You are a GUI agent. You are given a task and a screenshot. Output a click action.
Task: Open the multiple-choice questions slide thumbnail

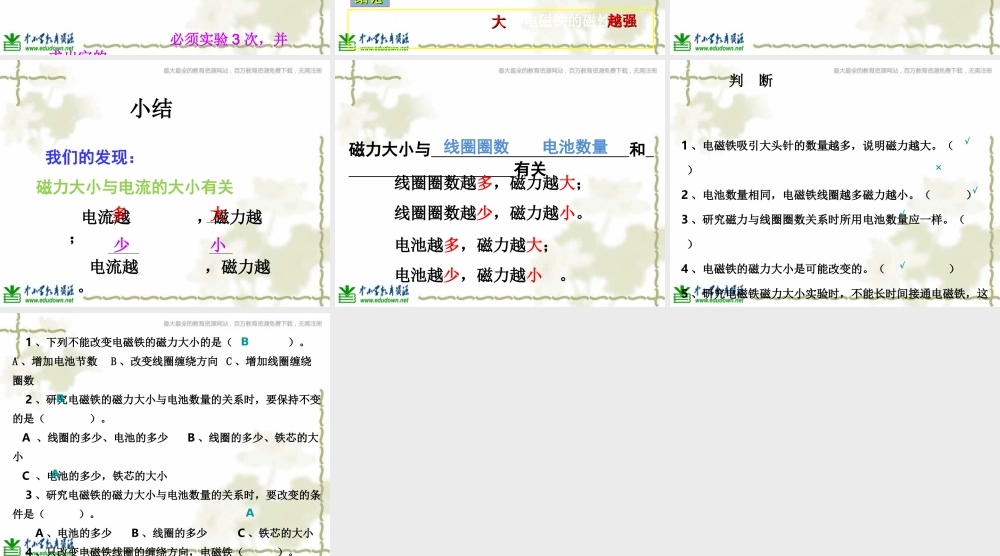point(165,434)
